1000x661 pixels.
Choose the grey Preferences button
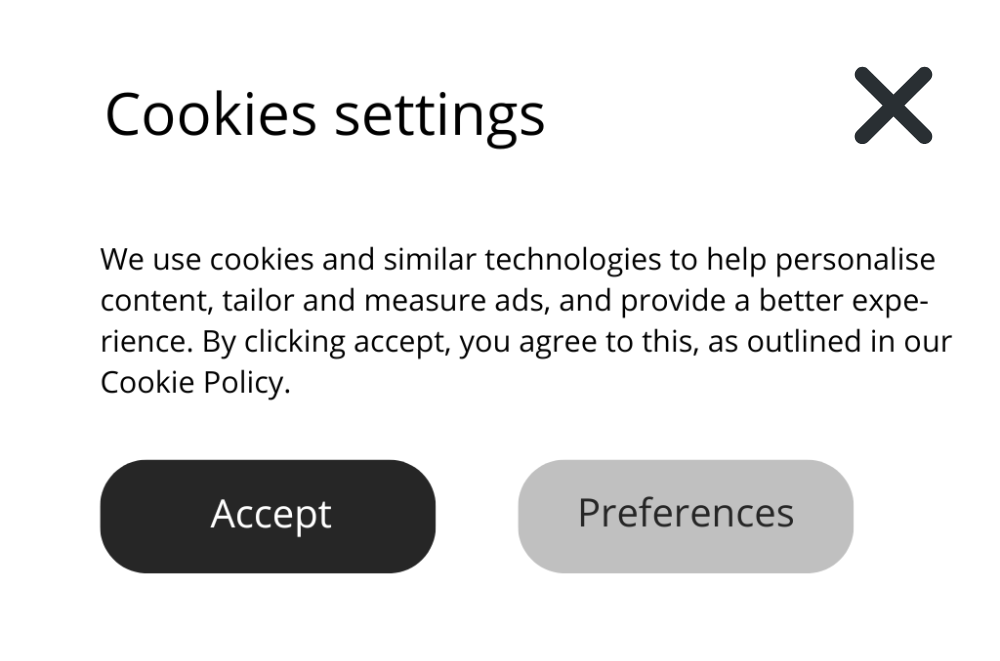pos(686,516)
